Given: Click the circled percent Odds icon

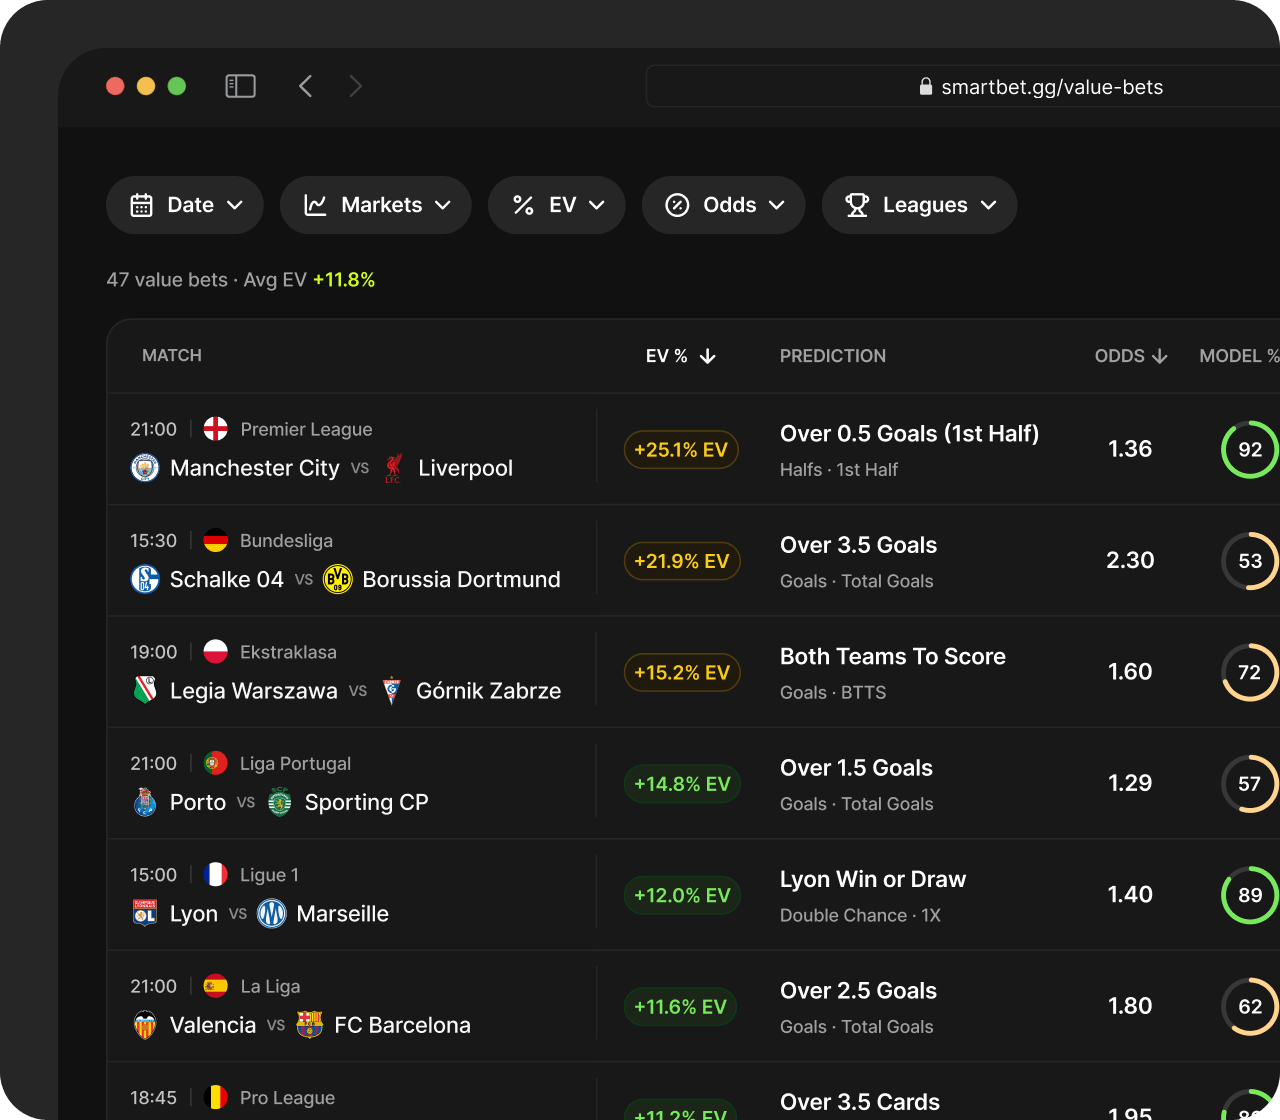Looking at the screenshot, I should point(677,205).
